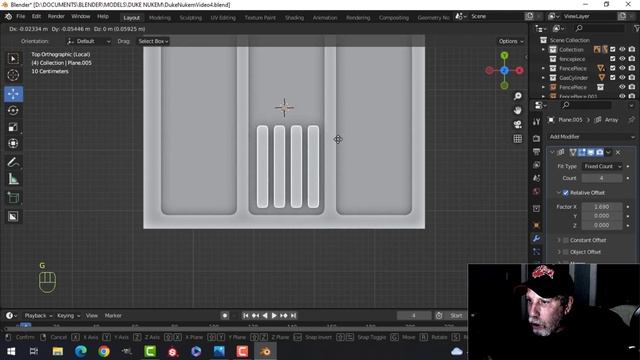This screenshot has height=360, width=640.
Task: Expand the GasCylinder tree item
Action: pos(543,78)
